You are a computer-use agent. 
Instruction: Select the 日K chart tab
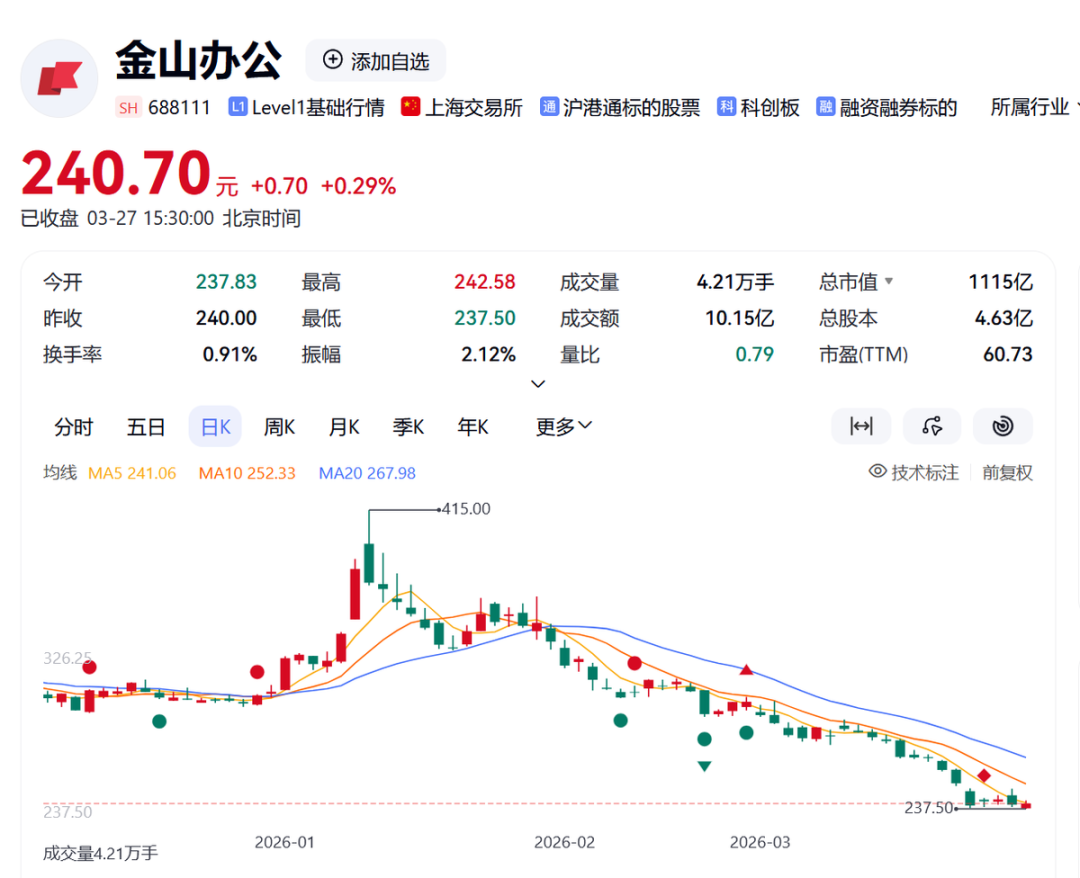point(215,427)
